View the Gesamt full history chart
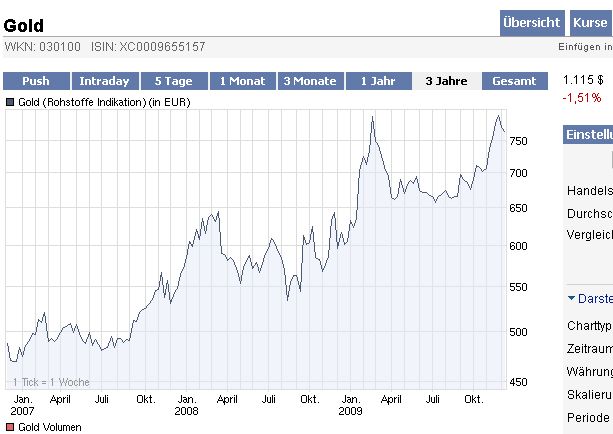613x434 pixels. (x=515, y=82)
